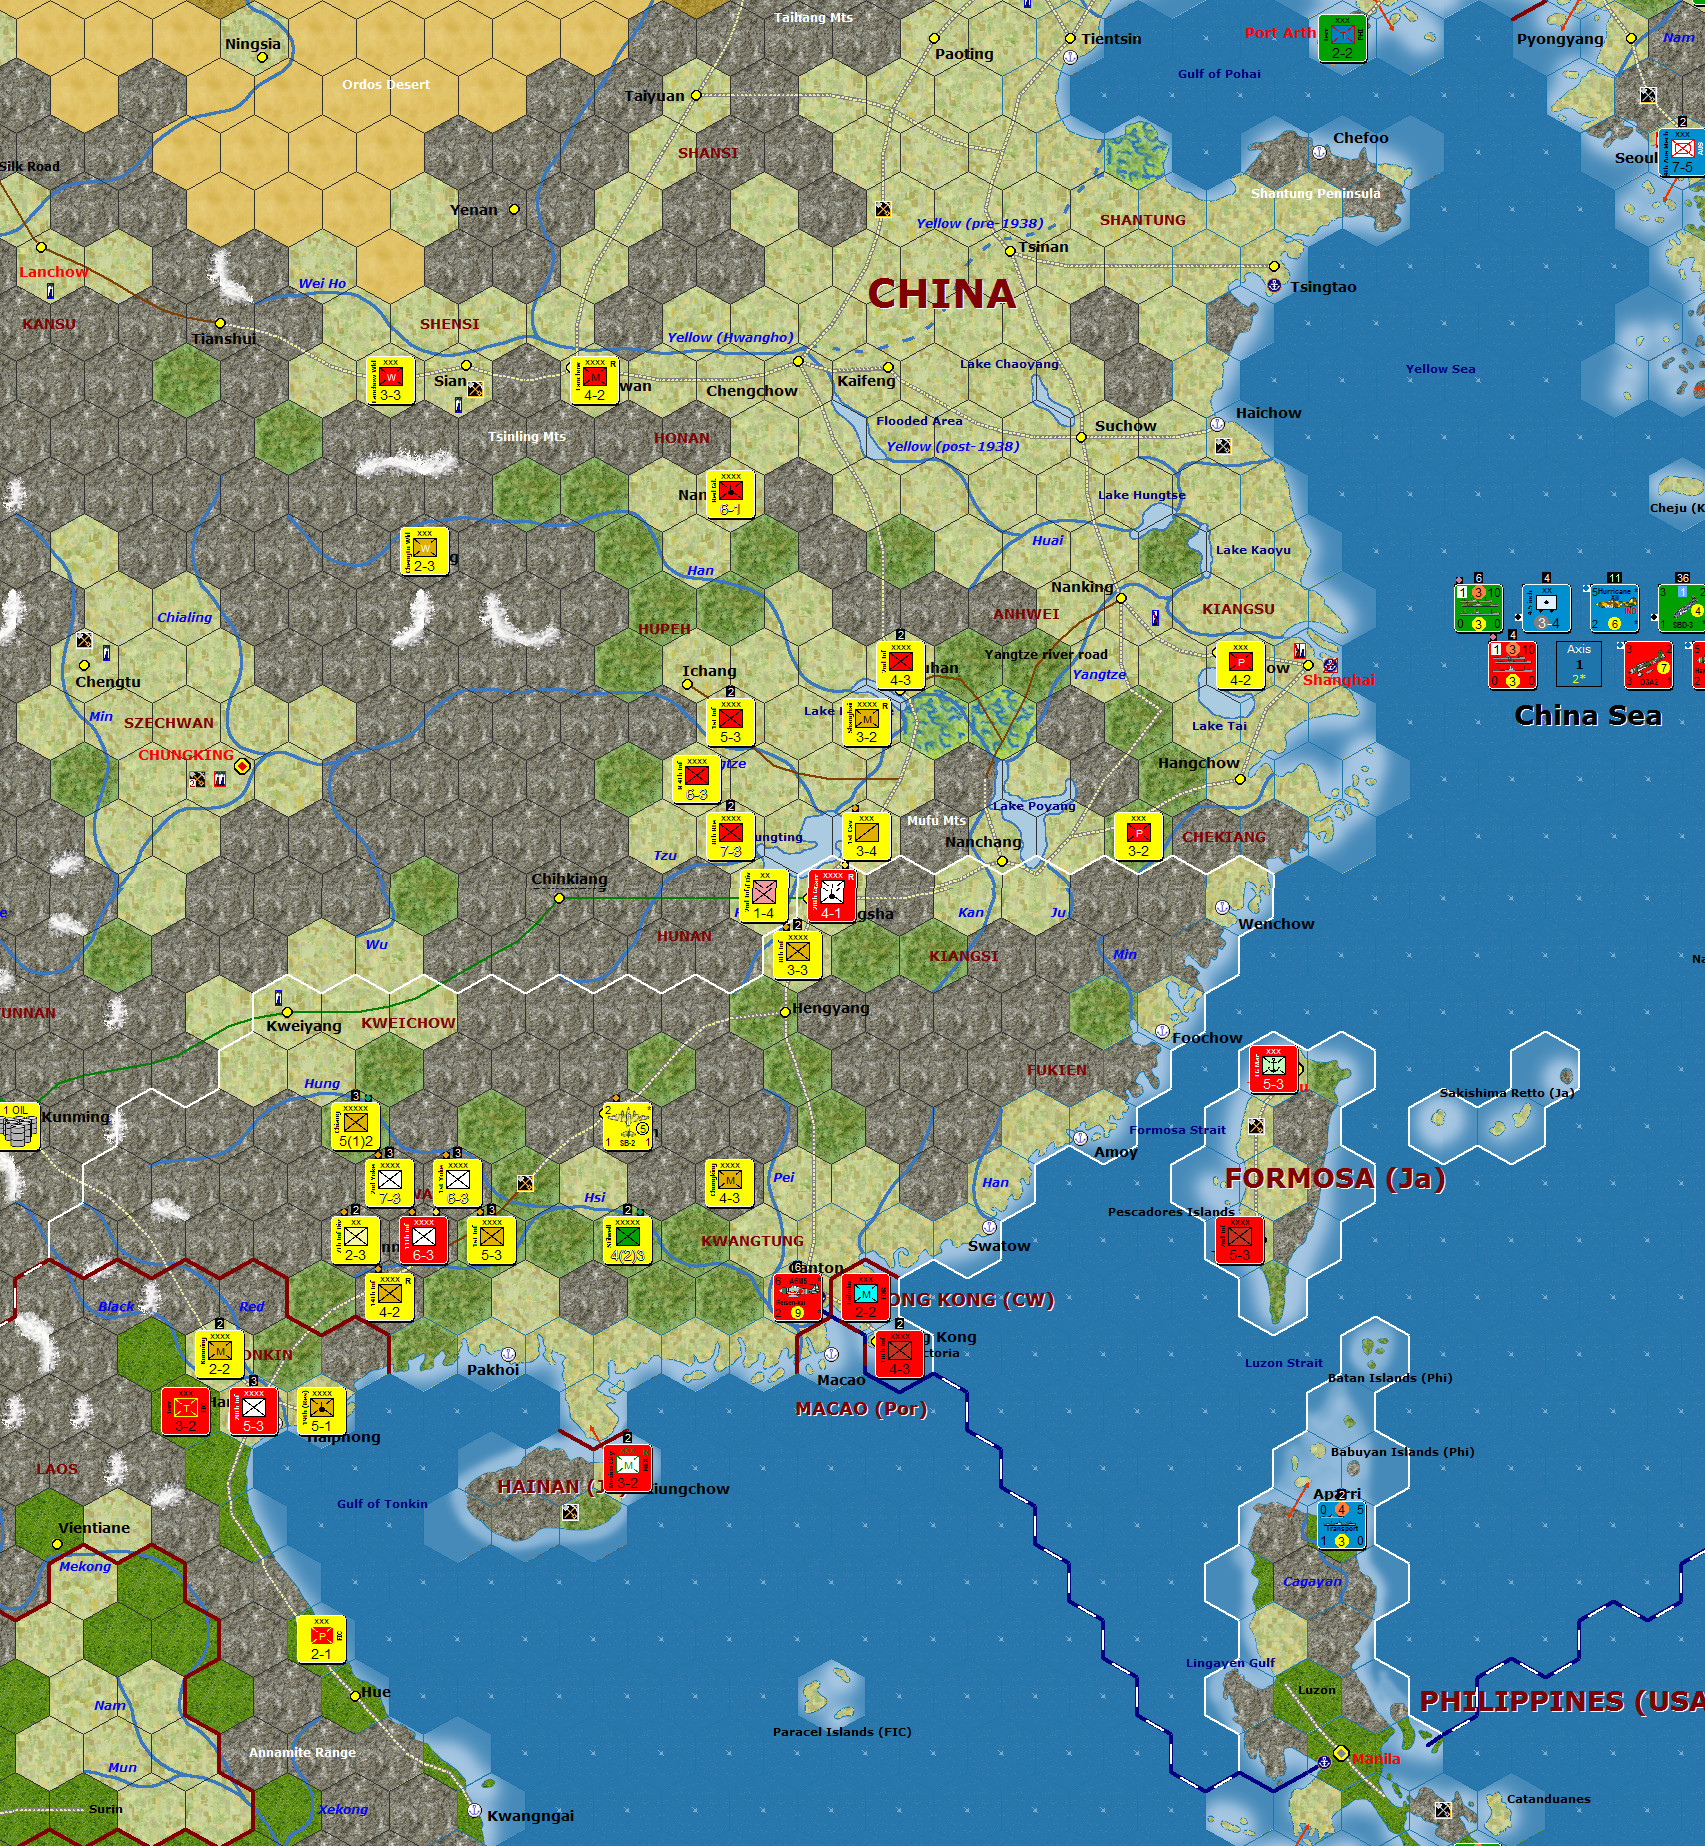Viewport: 1705px width, 1846px height.
Task: Click the Manila city label
Action: point(1376,1758)
